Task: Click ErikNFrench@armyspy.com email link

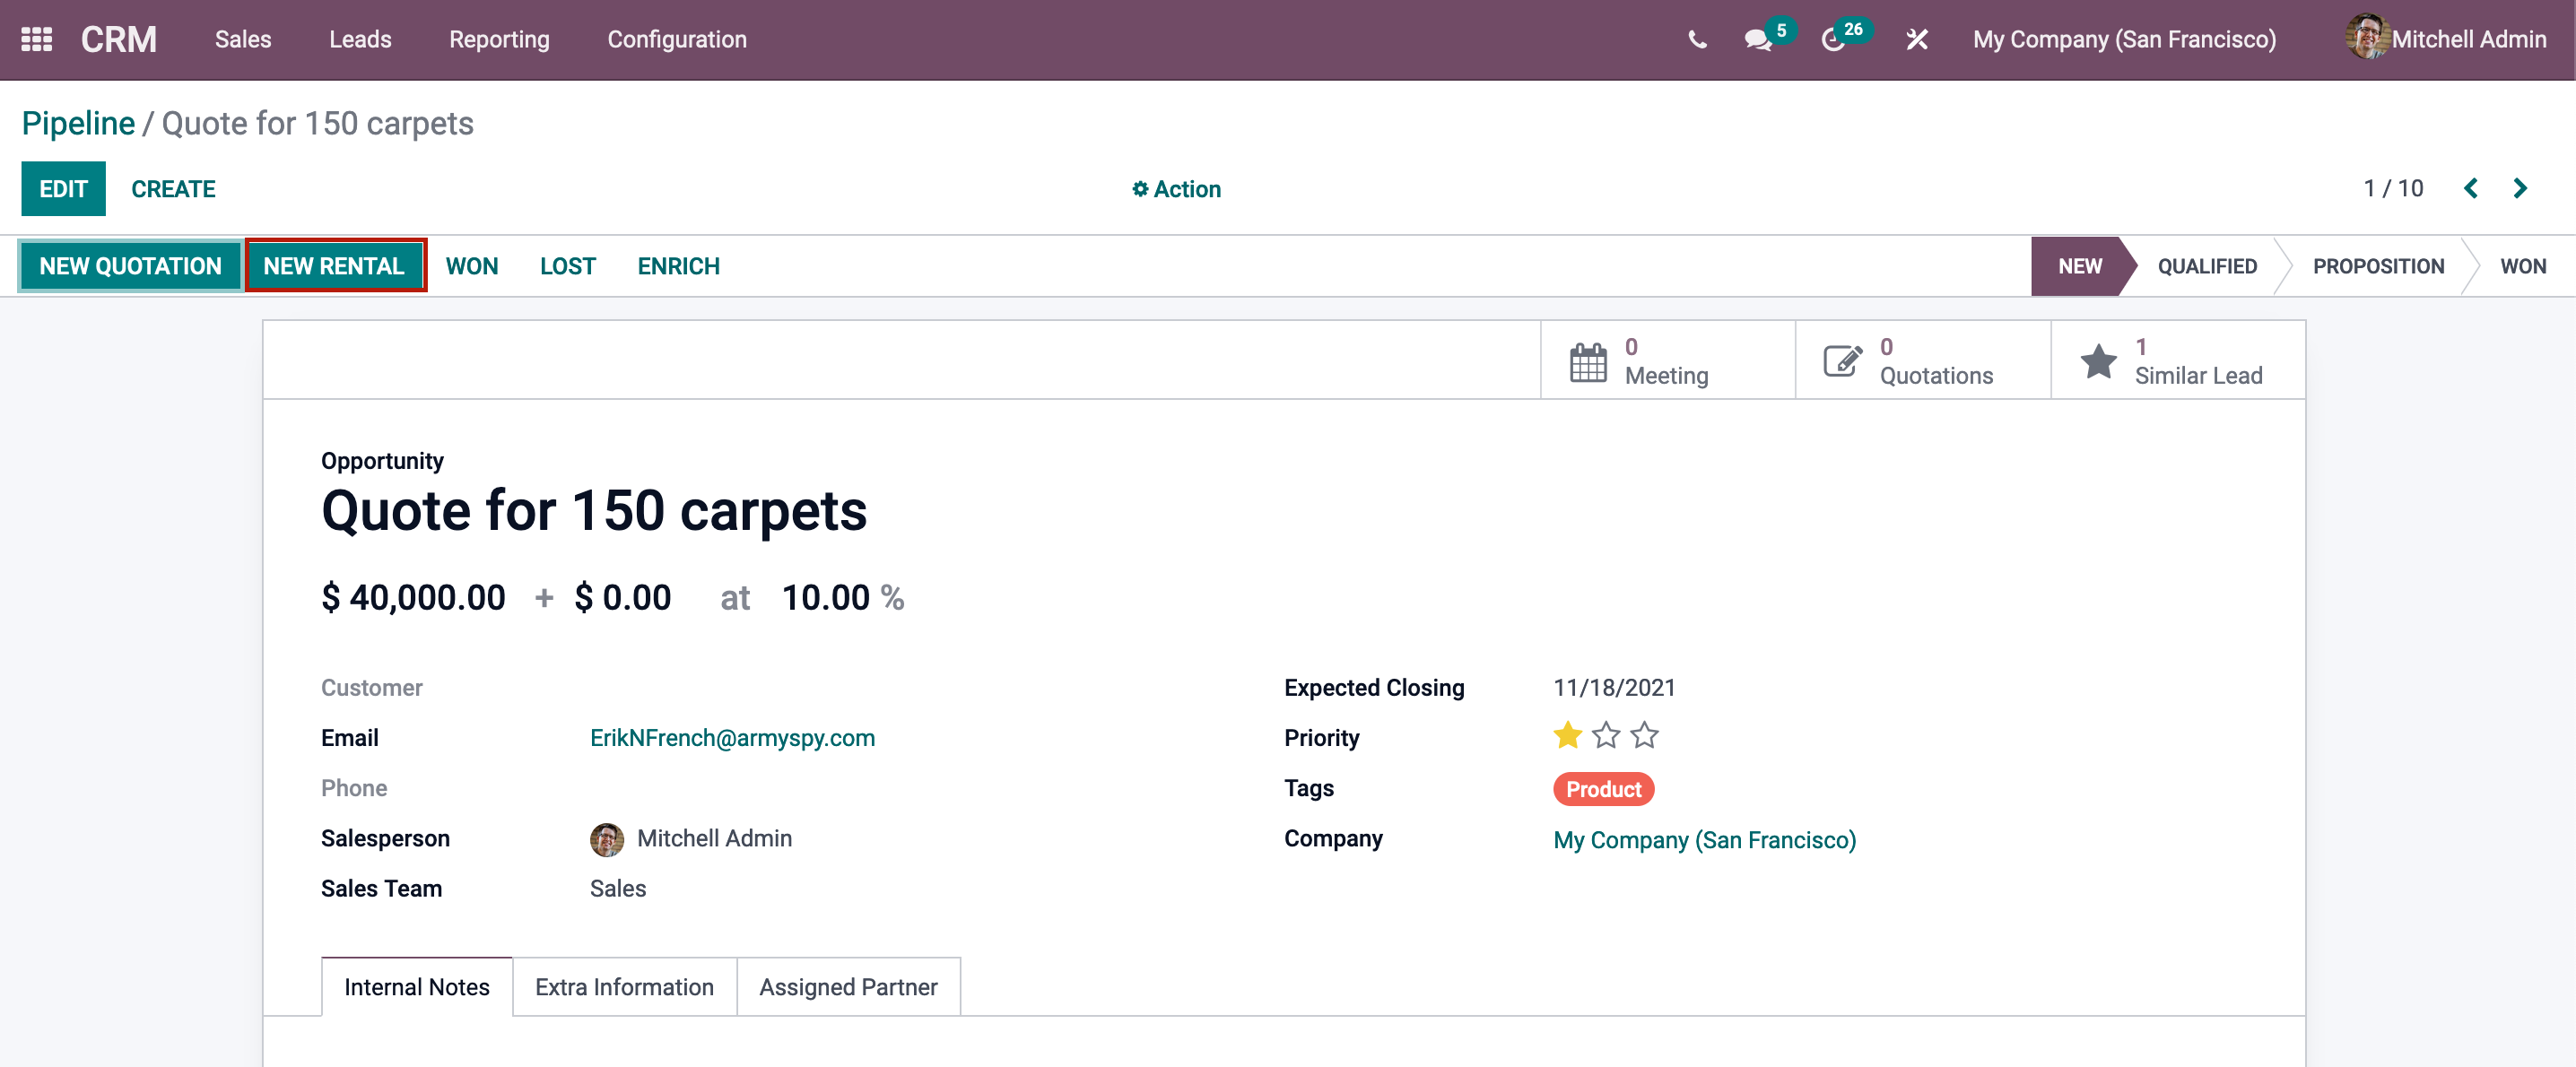Action: pyautogui.click(x=732, y=738)
